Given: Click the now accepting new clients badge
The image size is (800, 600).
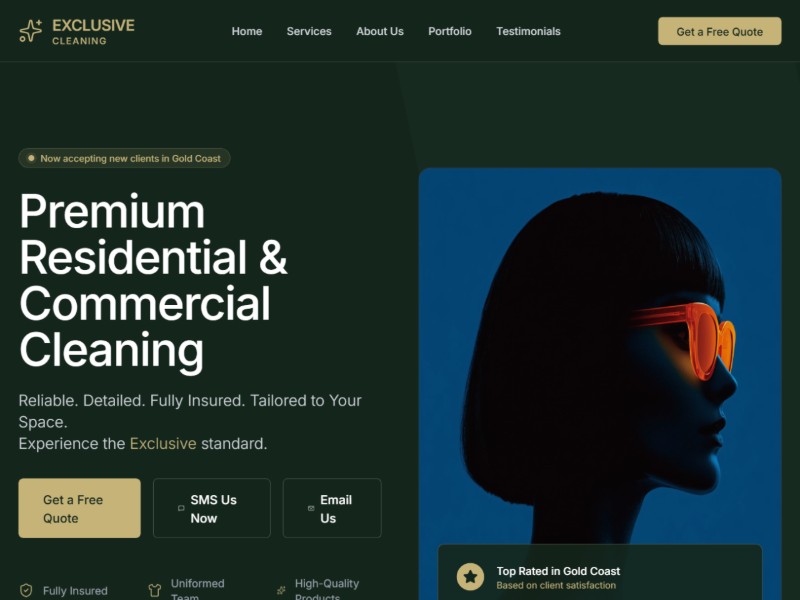Looking at the screenshot, I should (x=124, y=158).
